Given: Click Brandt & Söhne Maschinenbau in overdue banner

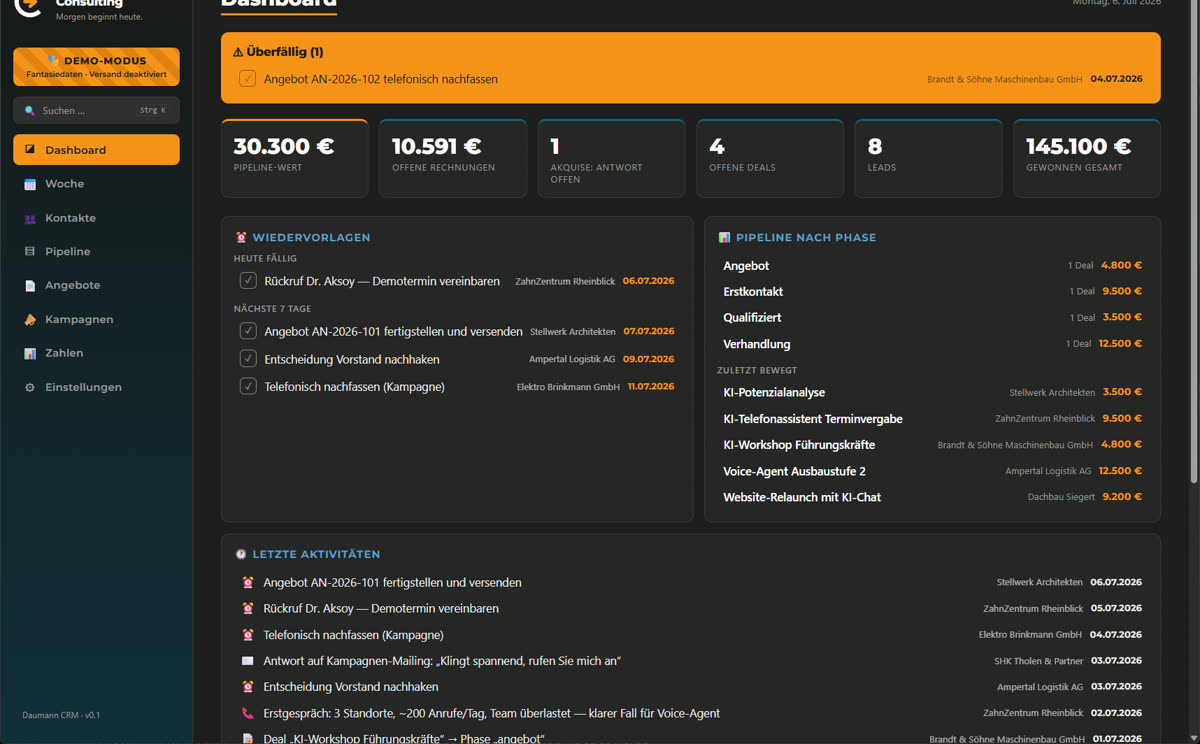Looking at the screenshot, I should point(1004,79).
